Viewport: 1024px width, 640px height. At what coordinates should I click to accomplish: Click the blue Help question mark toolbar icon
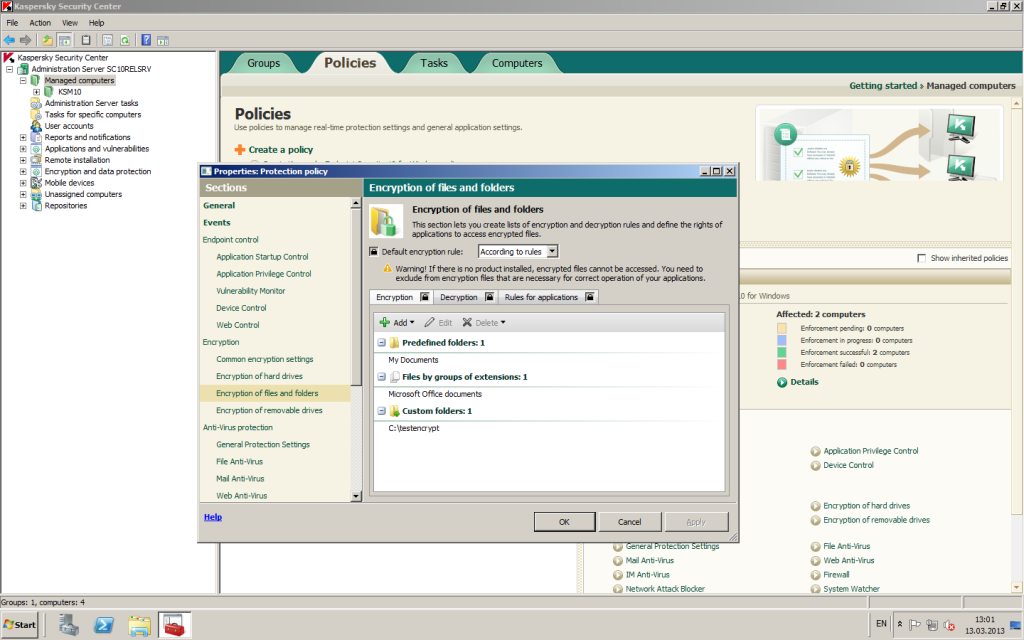pos(146,40)
